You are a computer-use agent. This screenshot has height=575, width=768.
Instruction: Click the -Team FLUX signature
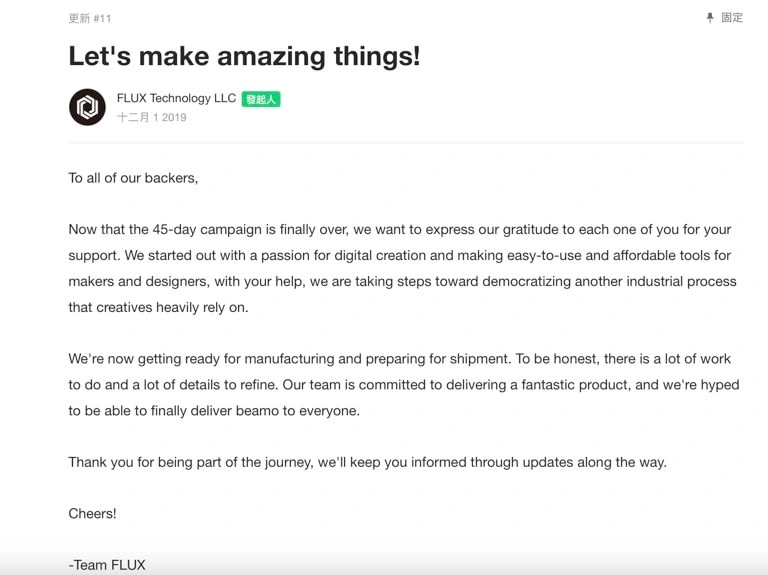click(x=107, y=565)
